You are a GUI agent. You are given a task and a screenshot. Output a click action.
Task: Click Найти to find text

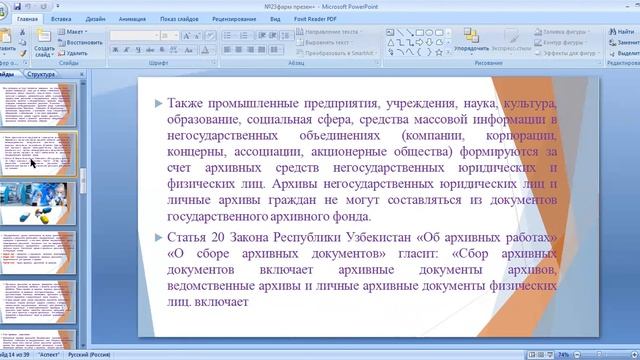[x=622, y=31]
